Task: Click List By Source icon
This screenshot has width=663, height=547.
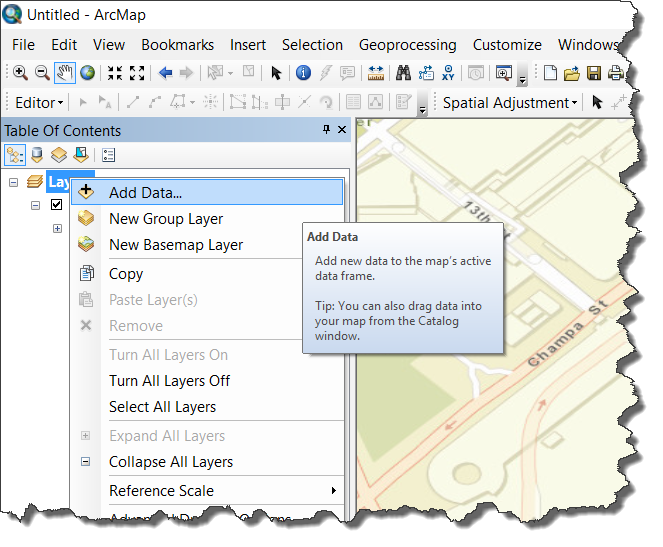Action: [x=37, y=155]
